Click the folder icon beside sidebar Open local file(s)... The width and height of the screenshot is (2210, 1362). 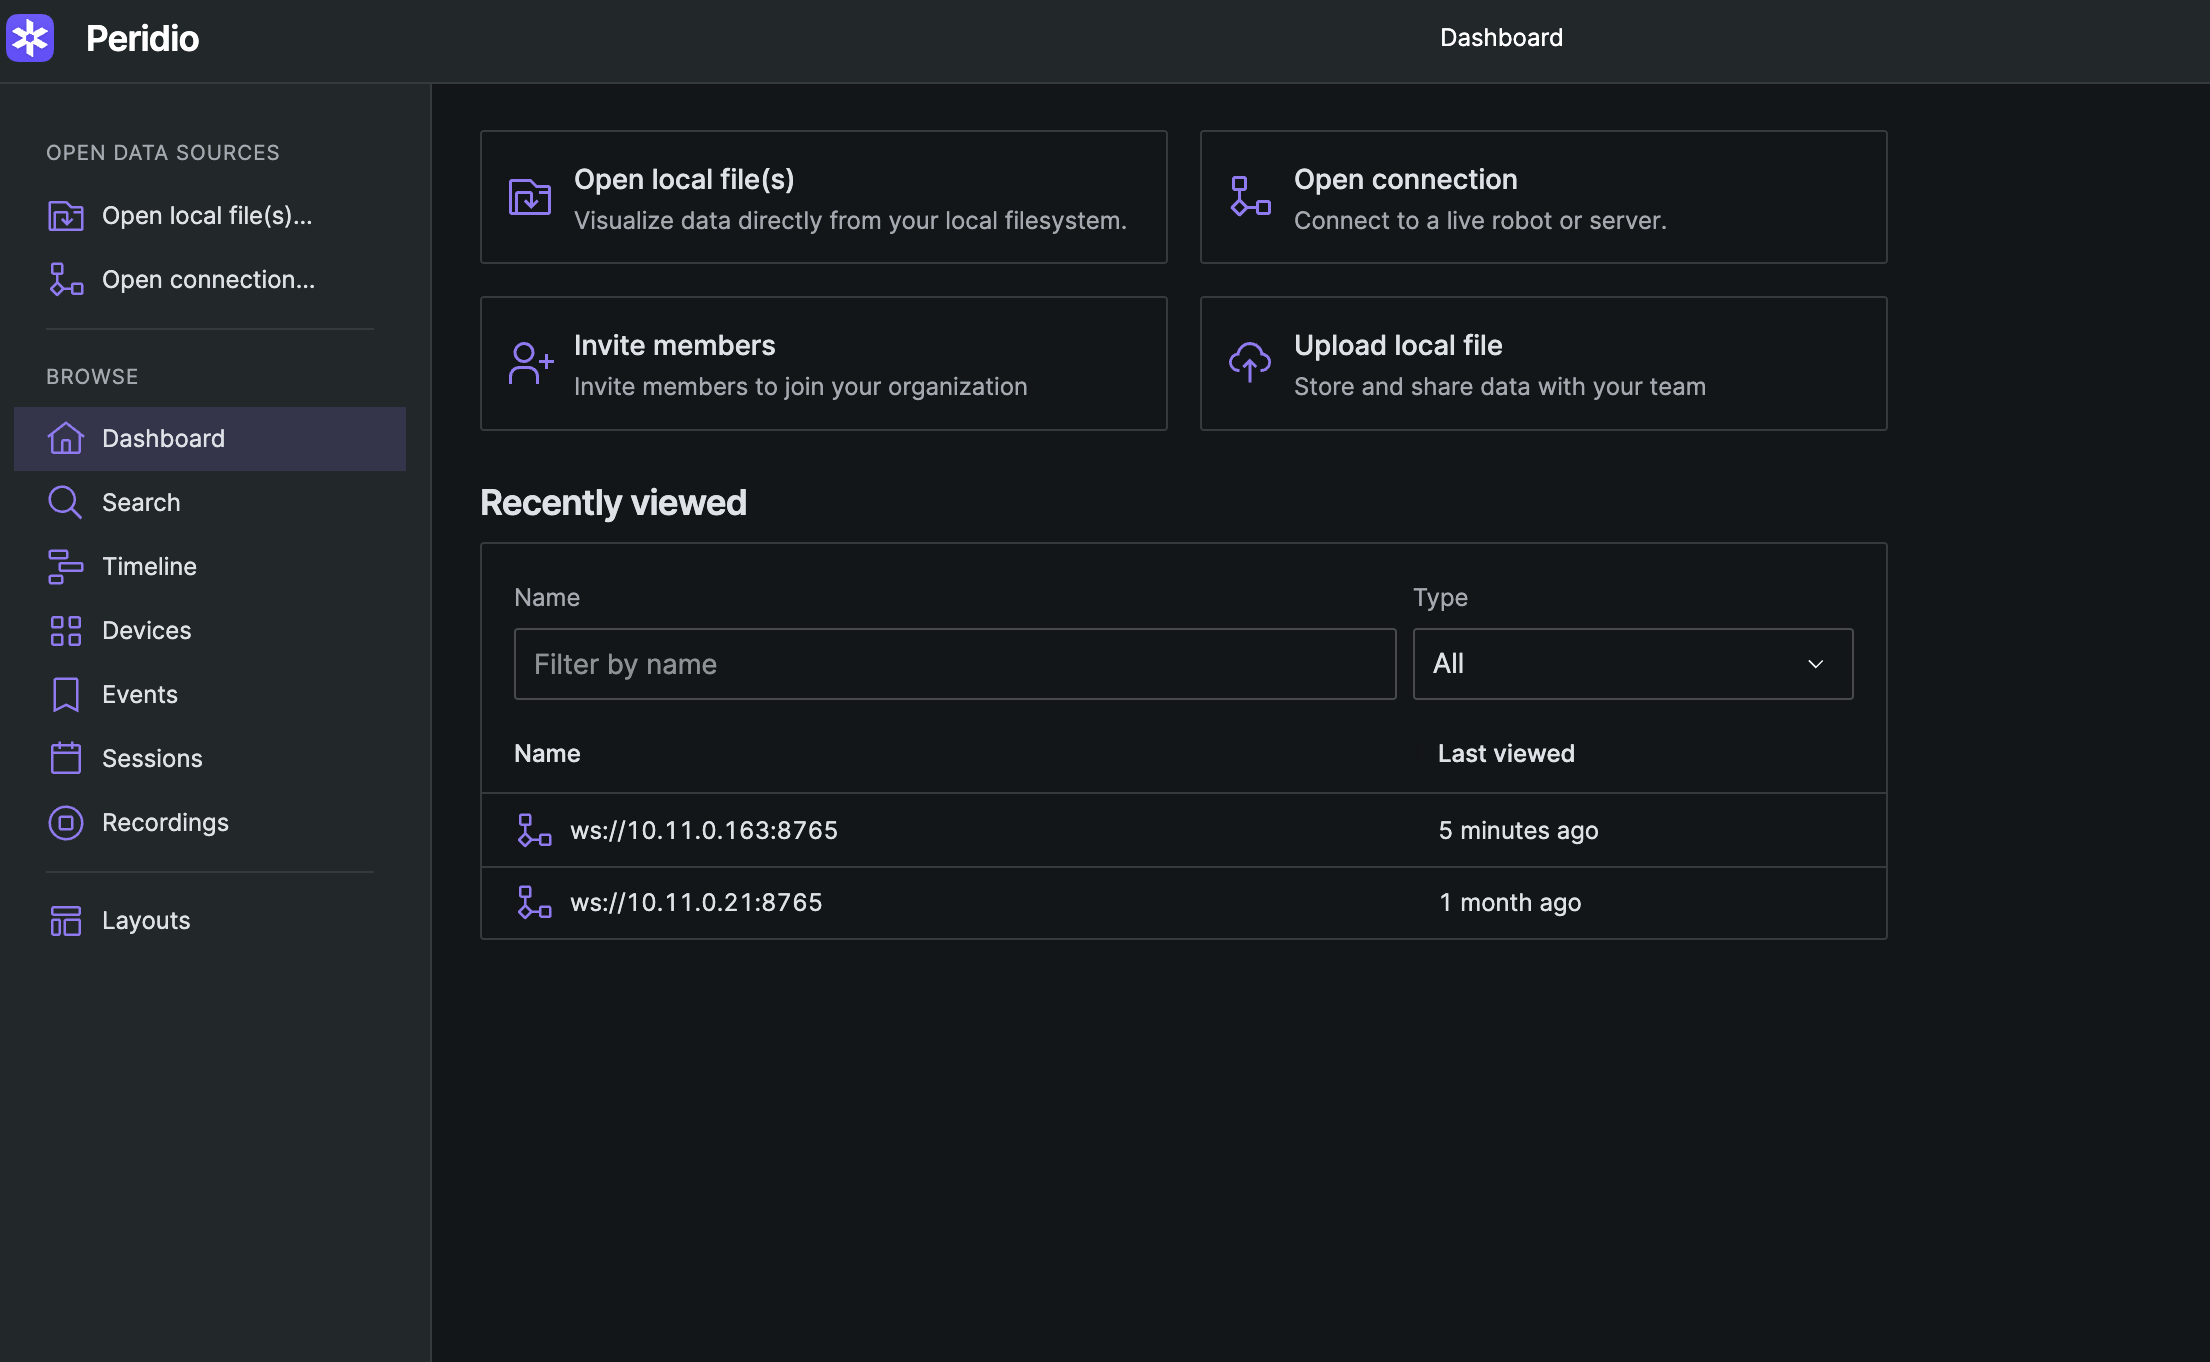coord(66,216)
